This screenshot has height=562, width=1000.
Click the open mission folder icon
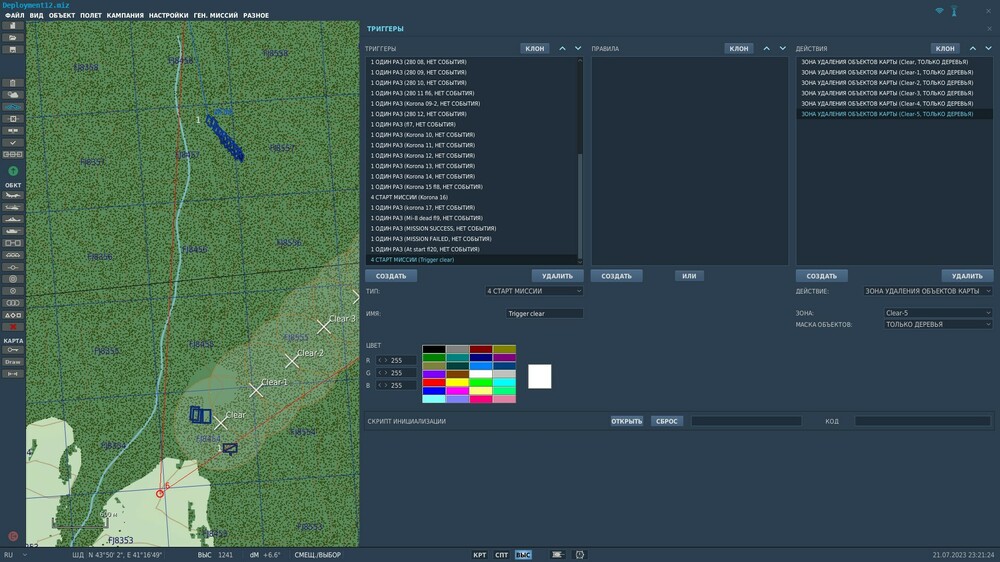coord(13,38)
